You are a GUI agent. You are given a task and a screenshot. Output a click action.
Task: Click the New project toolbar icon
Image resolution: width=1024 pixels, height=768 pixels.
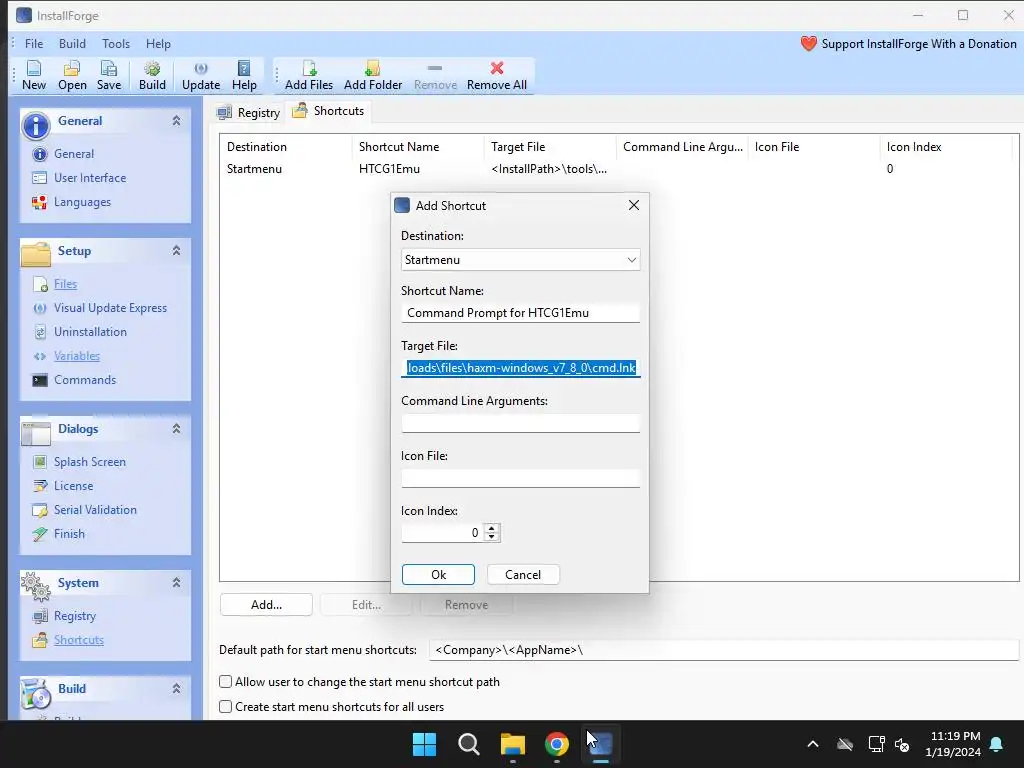pos(33,76)
